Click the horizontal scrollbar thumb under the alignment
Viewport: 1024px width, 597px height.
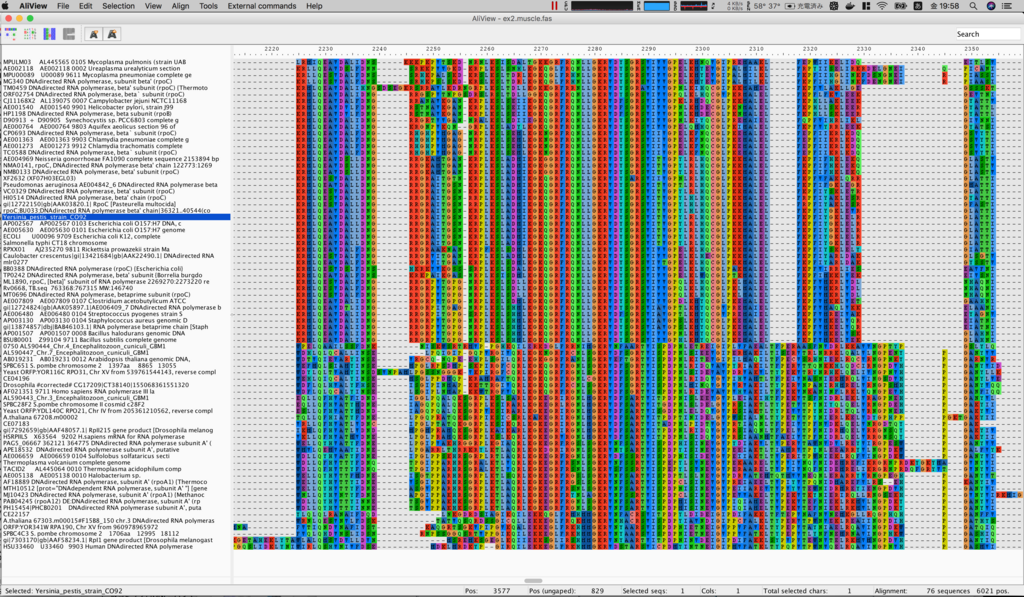[x=533, y=581]
